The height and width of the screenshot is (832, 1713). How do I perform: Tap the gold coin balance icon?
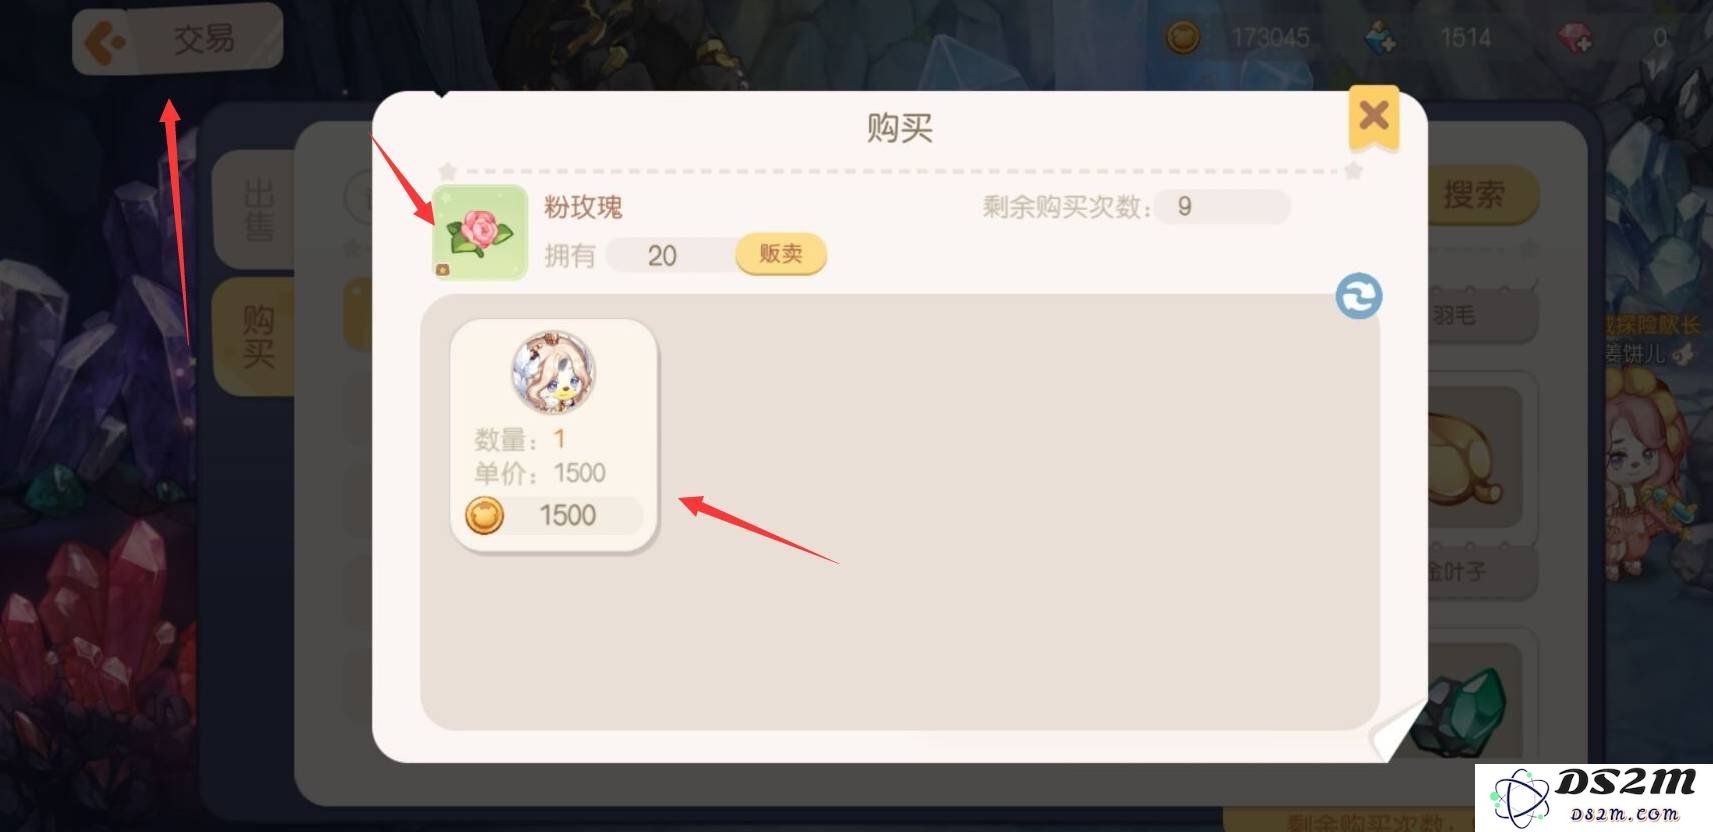[x=1183, y=38]
